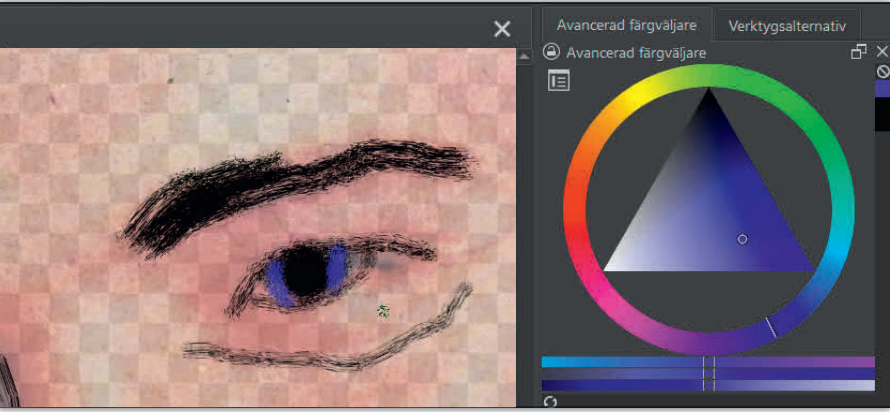Click the canvas scrollbar up arrow
890x412 pixels.
pyautogui.click(x=523, y=56)
